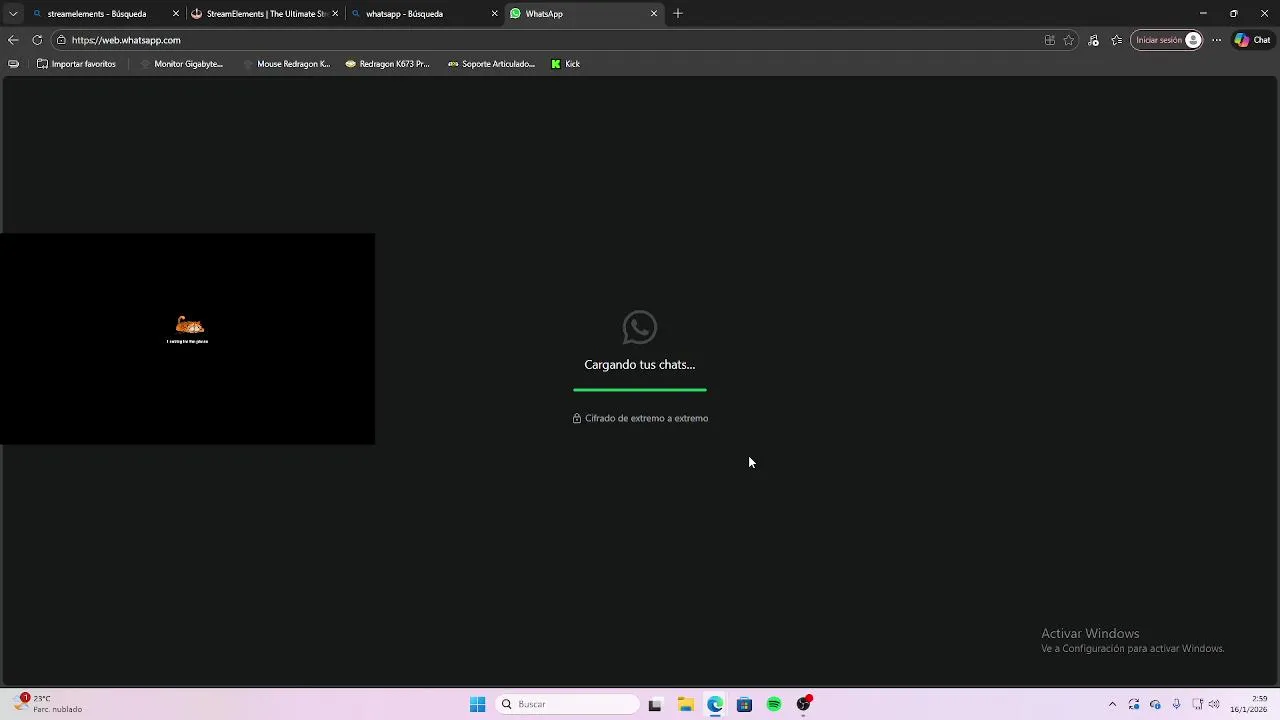The height and width of the screenshot is (720, 1280).
Task: Close the whatsapp - Búsqueda tab
Action: (x=494, y=14)
